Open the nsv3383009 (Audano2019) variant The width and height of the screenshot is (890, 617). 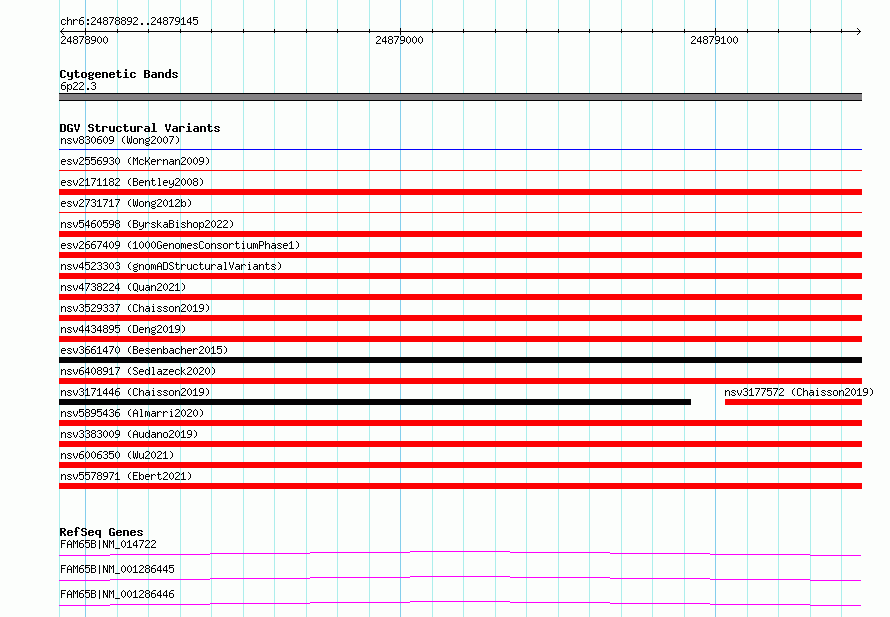[x=129, y=434]
